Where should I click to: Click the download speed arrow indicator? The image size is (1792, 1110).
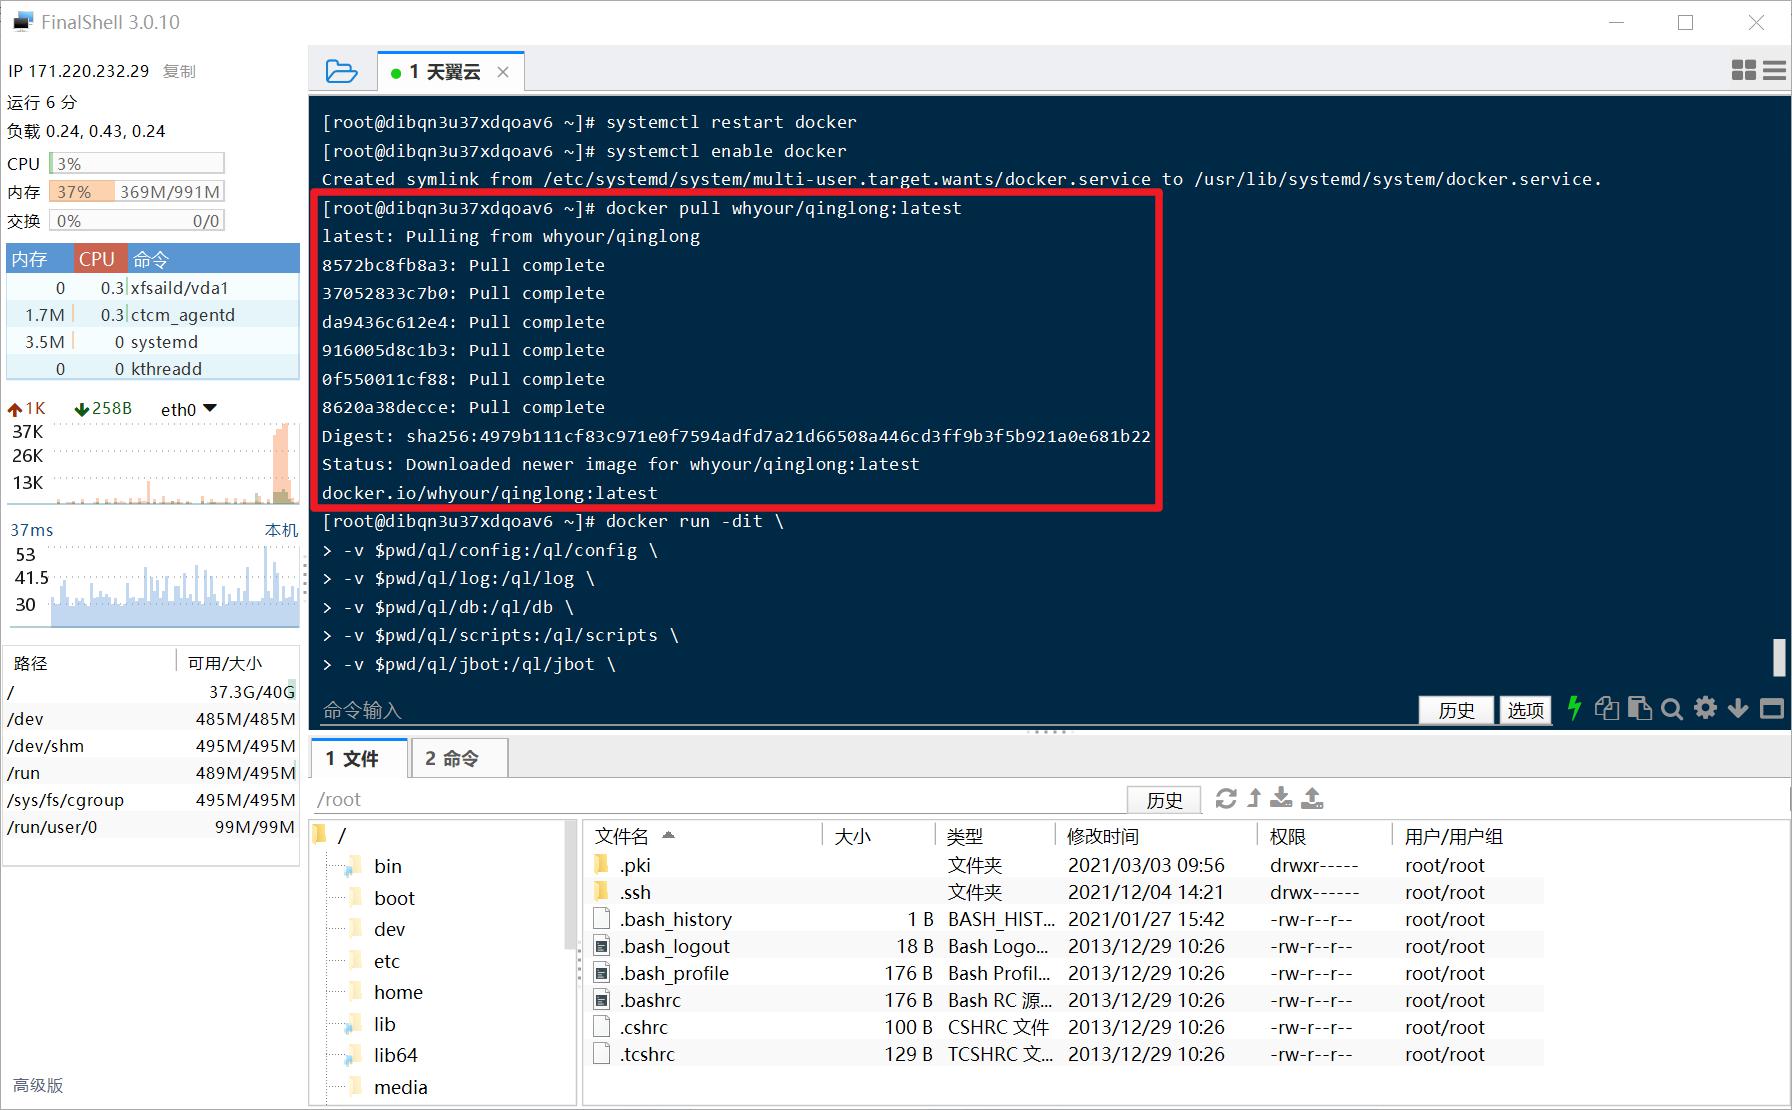coord(82,409)
